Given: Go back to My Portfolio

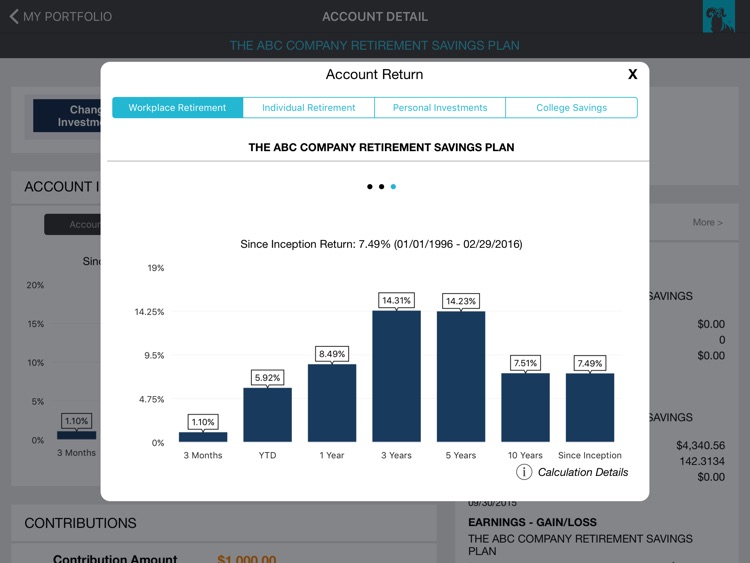Looking at the screenshot, I should click(61, 17).
